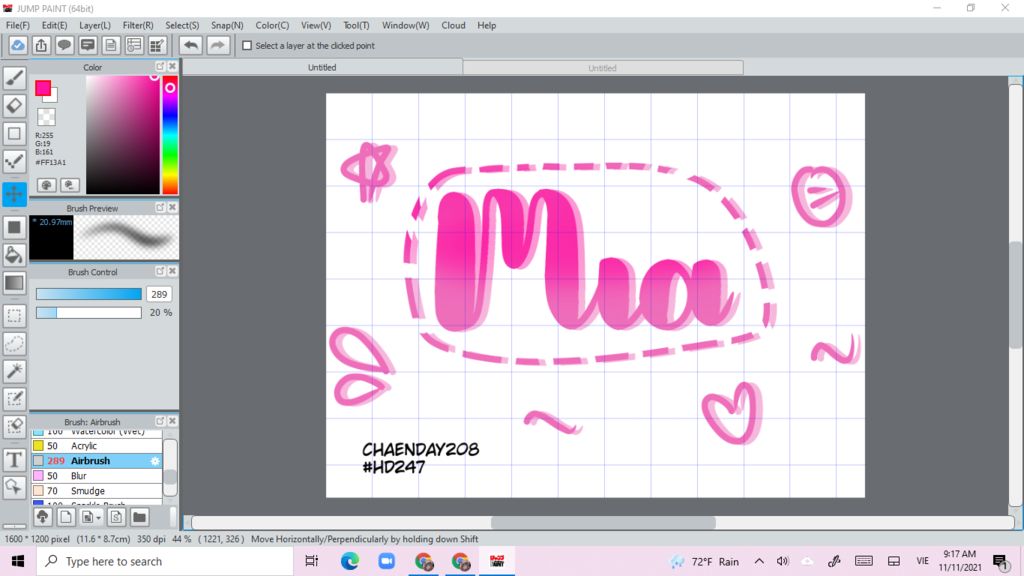The image size is (1024, 576).
Task: Click the brush folder icon
Action: pos(139,517)
